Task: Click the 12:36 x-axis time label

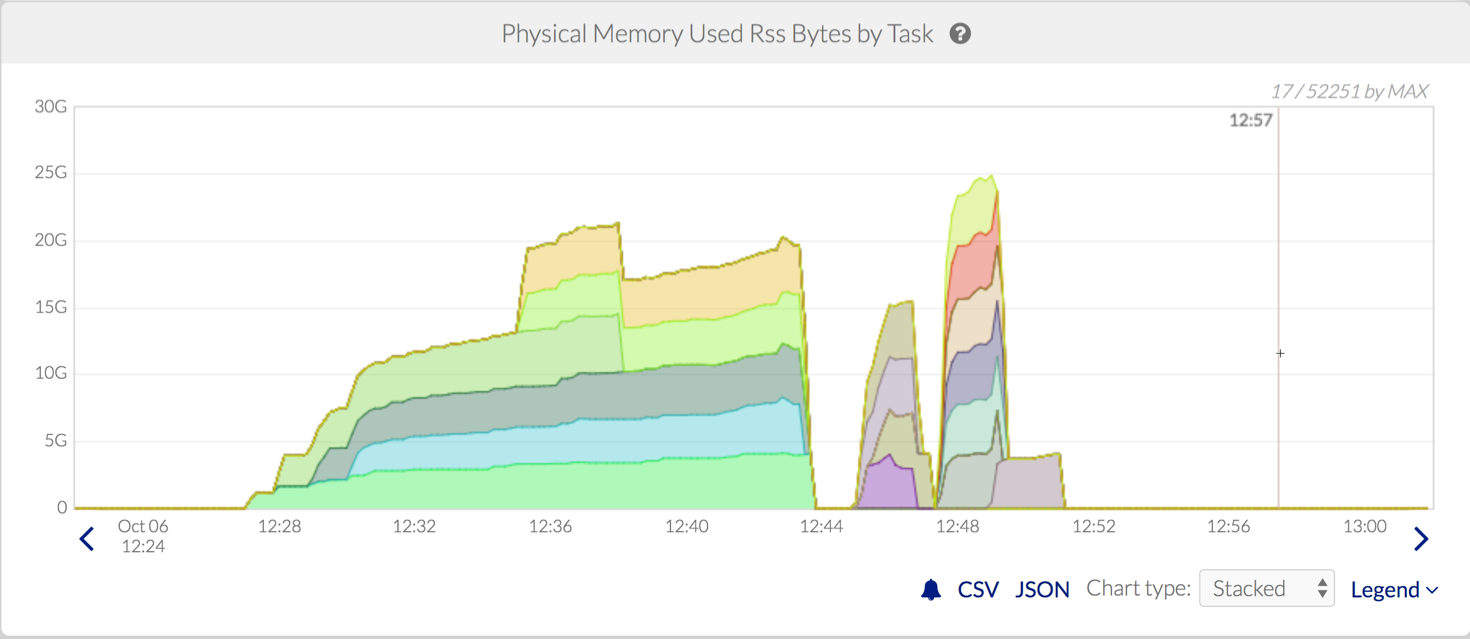Action: [550, 526]
